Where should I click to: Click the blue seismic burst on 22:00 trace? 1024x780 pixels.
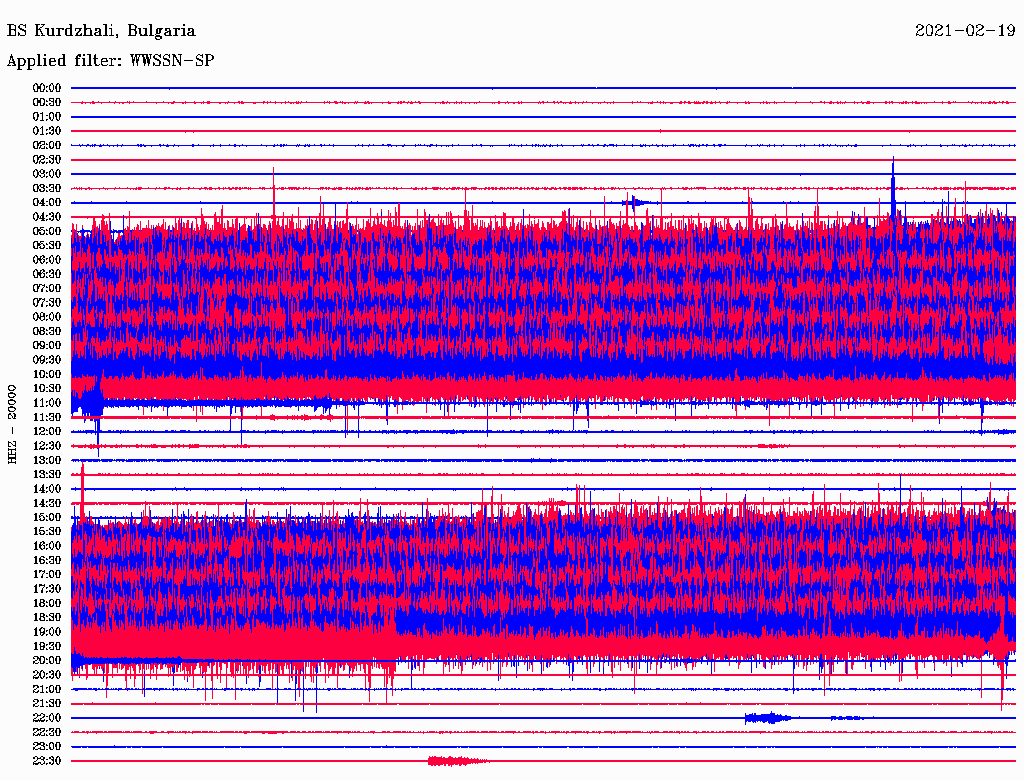767,717
